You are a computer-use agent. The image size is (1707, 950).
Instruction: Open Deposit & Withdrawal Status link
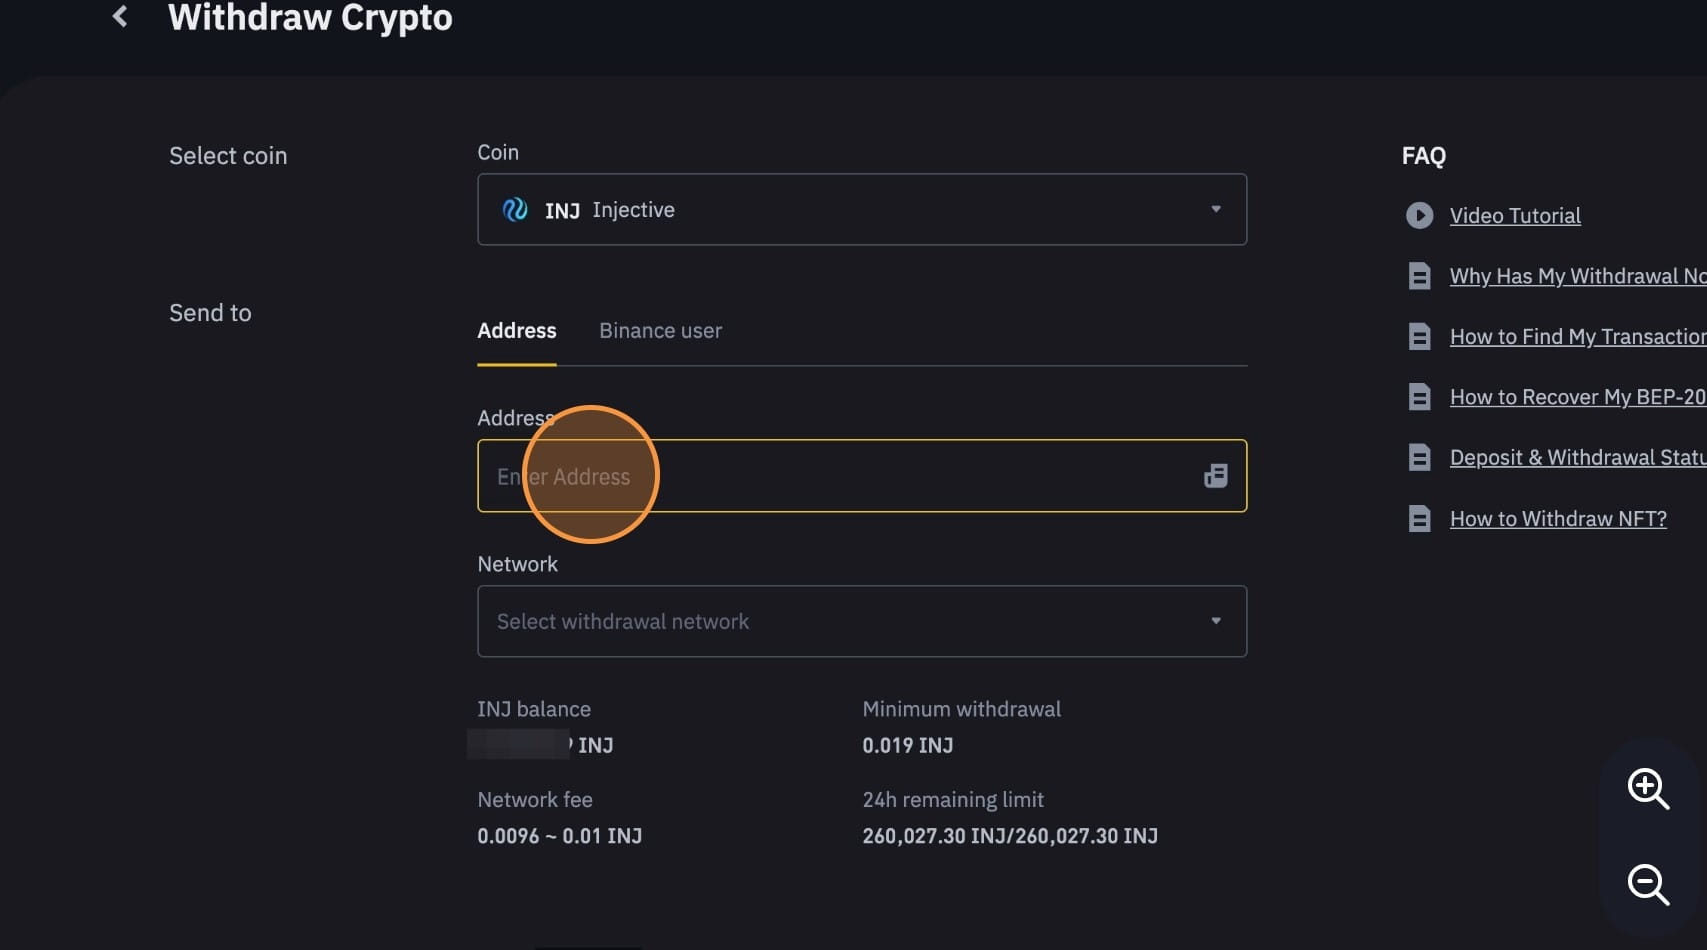[1576, 458]
